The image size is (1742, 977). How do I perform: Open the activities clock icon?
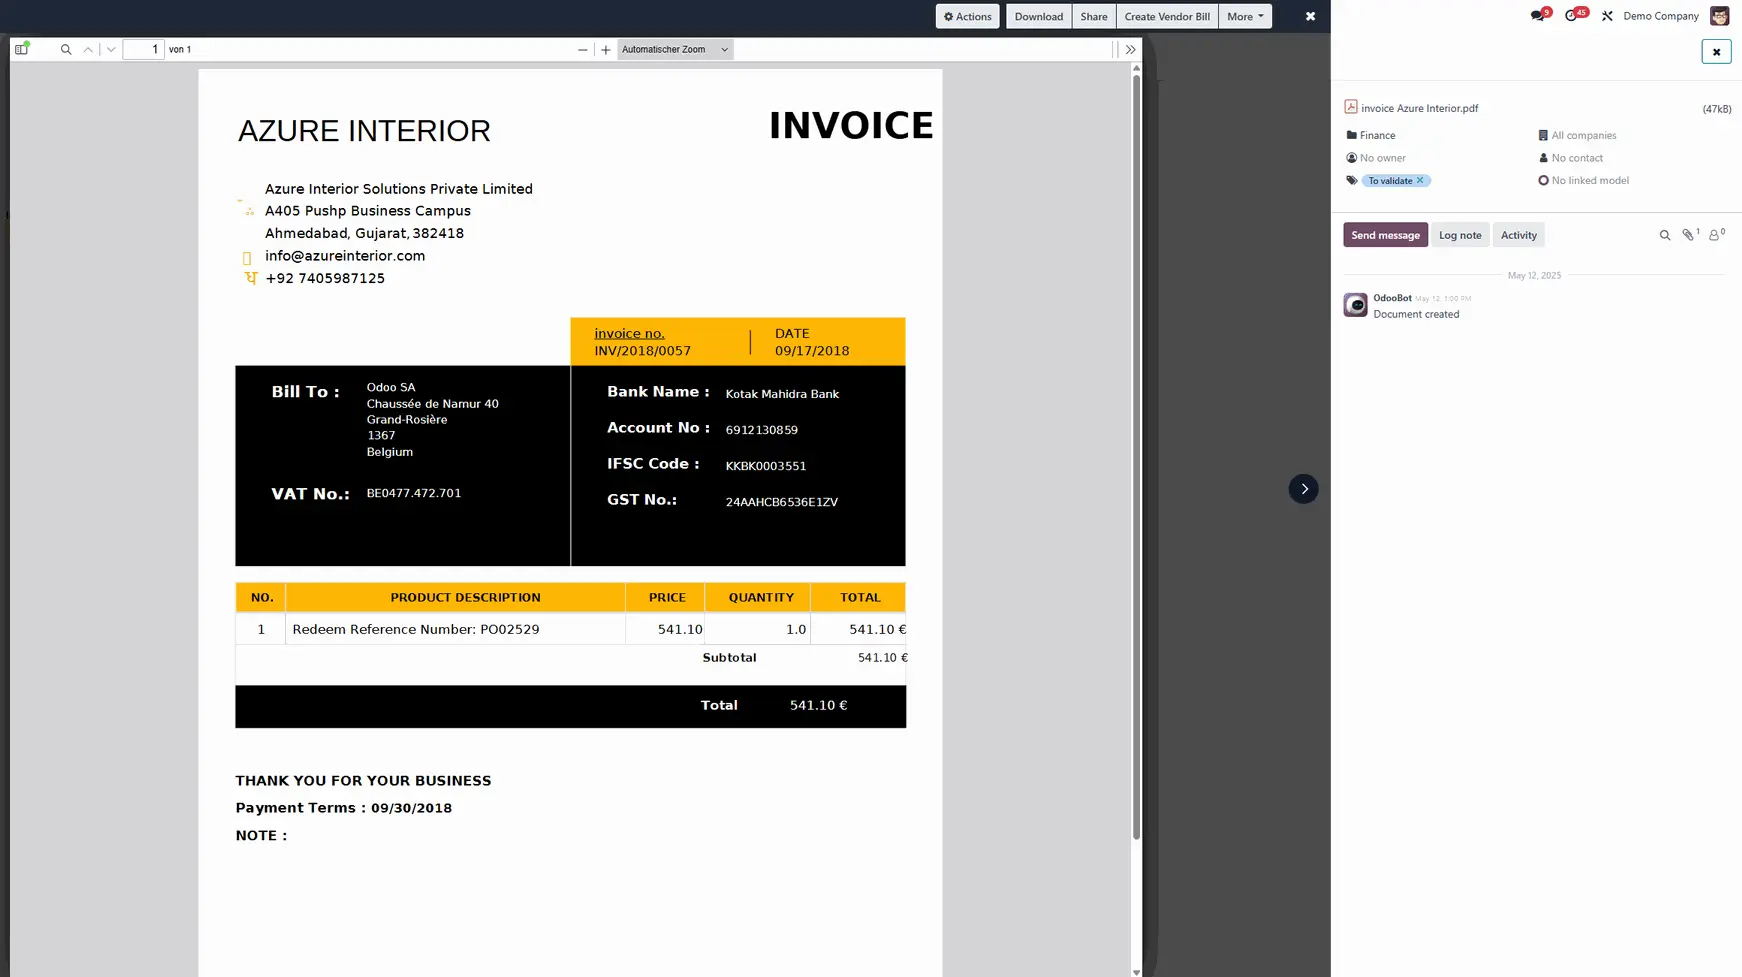(1573, 15)
